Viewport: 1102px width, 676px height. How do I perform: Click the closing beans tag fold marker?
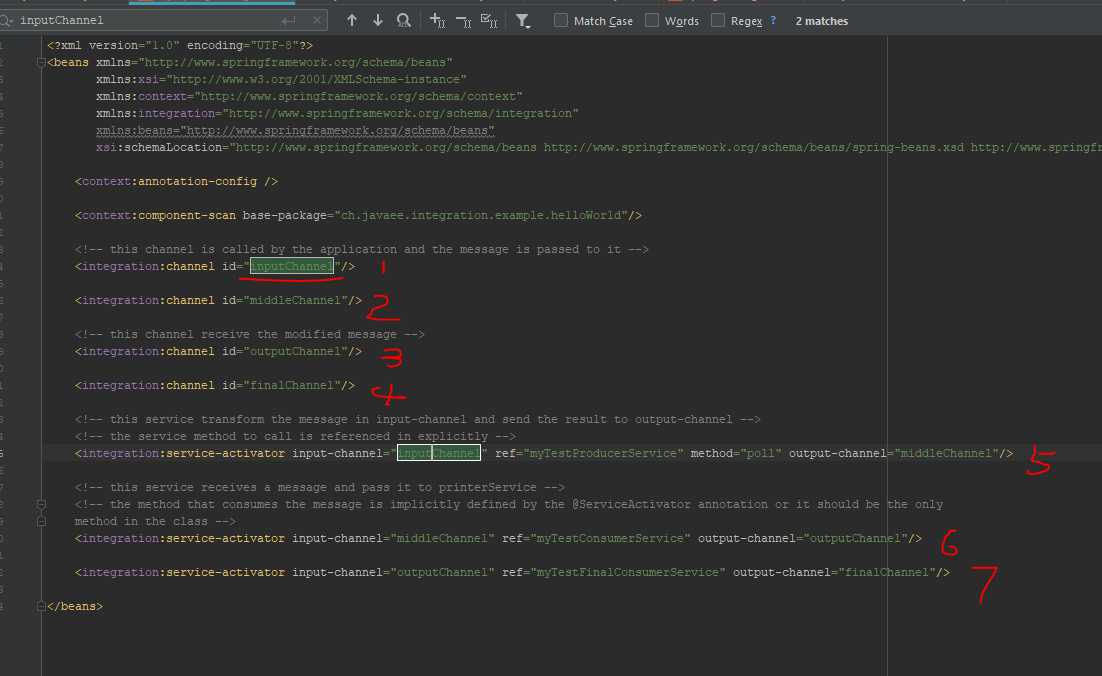pyautogui.click(x=41, y=606)
